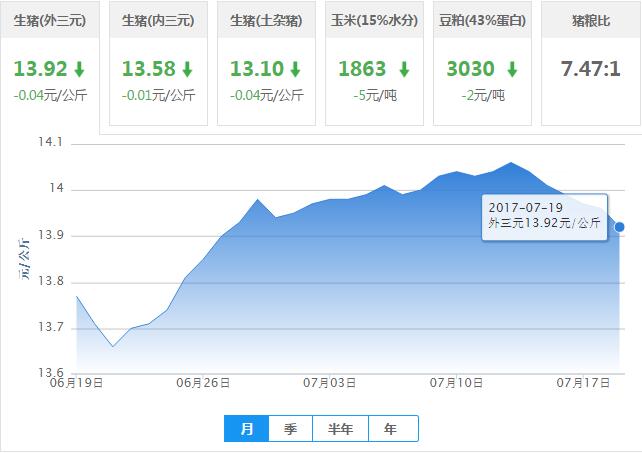
Task: Click the green down arrow beside 1863
Action: click(x=404, y=70)
